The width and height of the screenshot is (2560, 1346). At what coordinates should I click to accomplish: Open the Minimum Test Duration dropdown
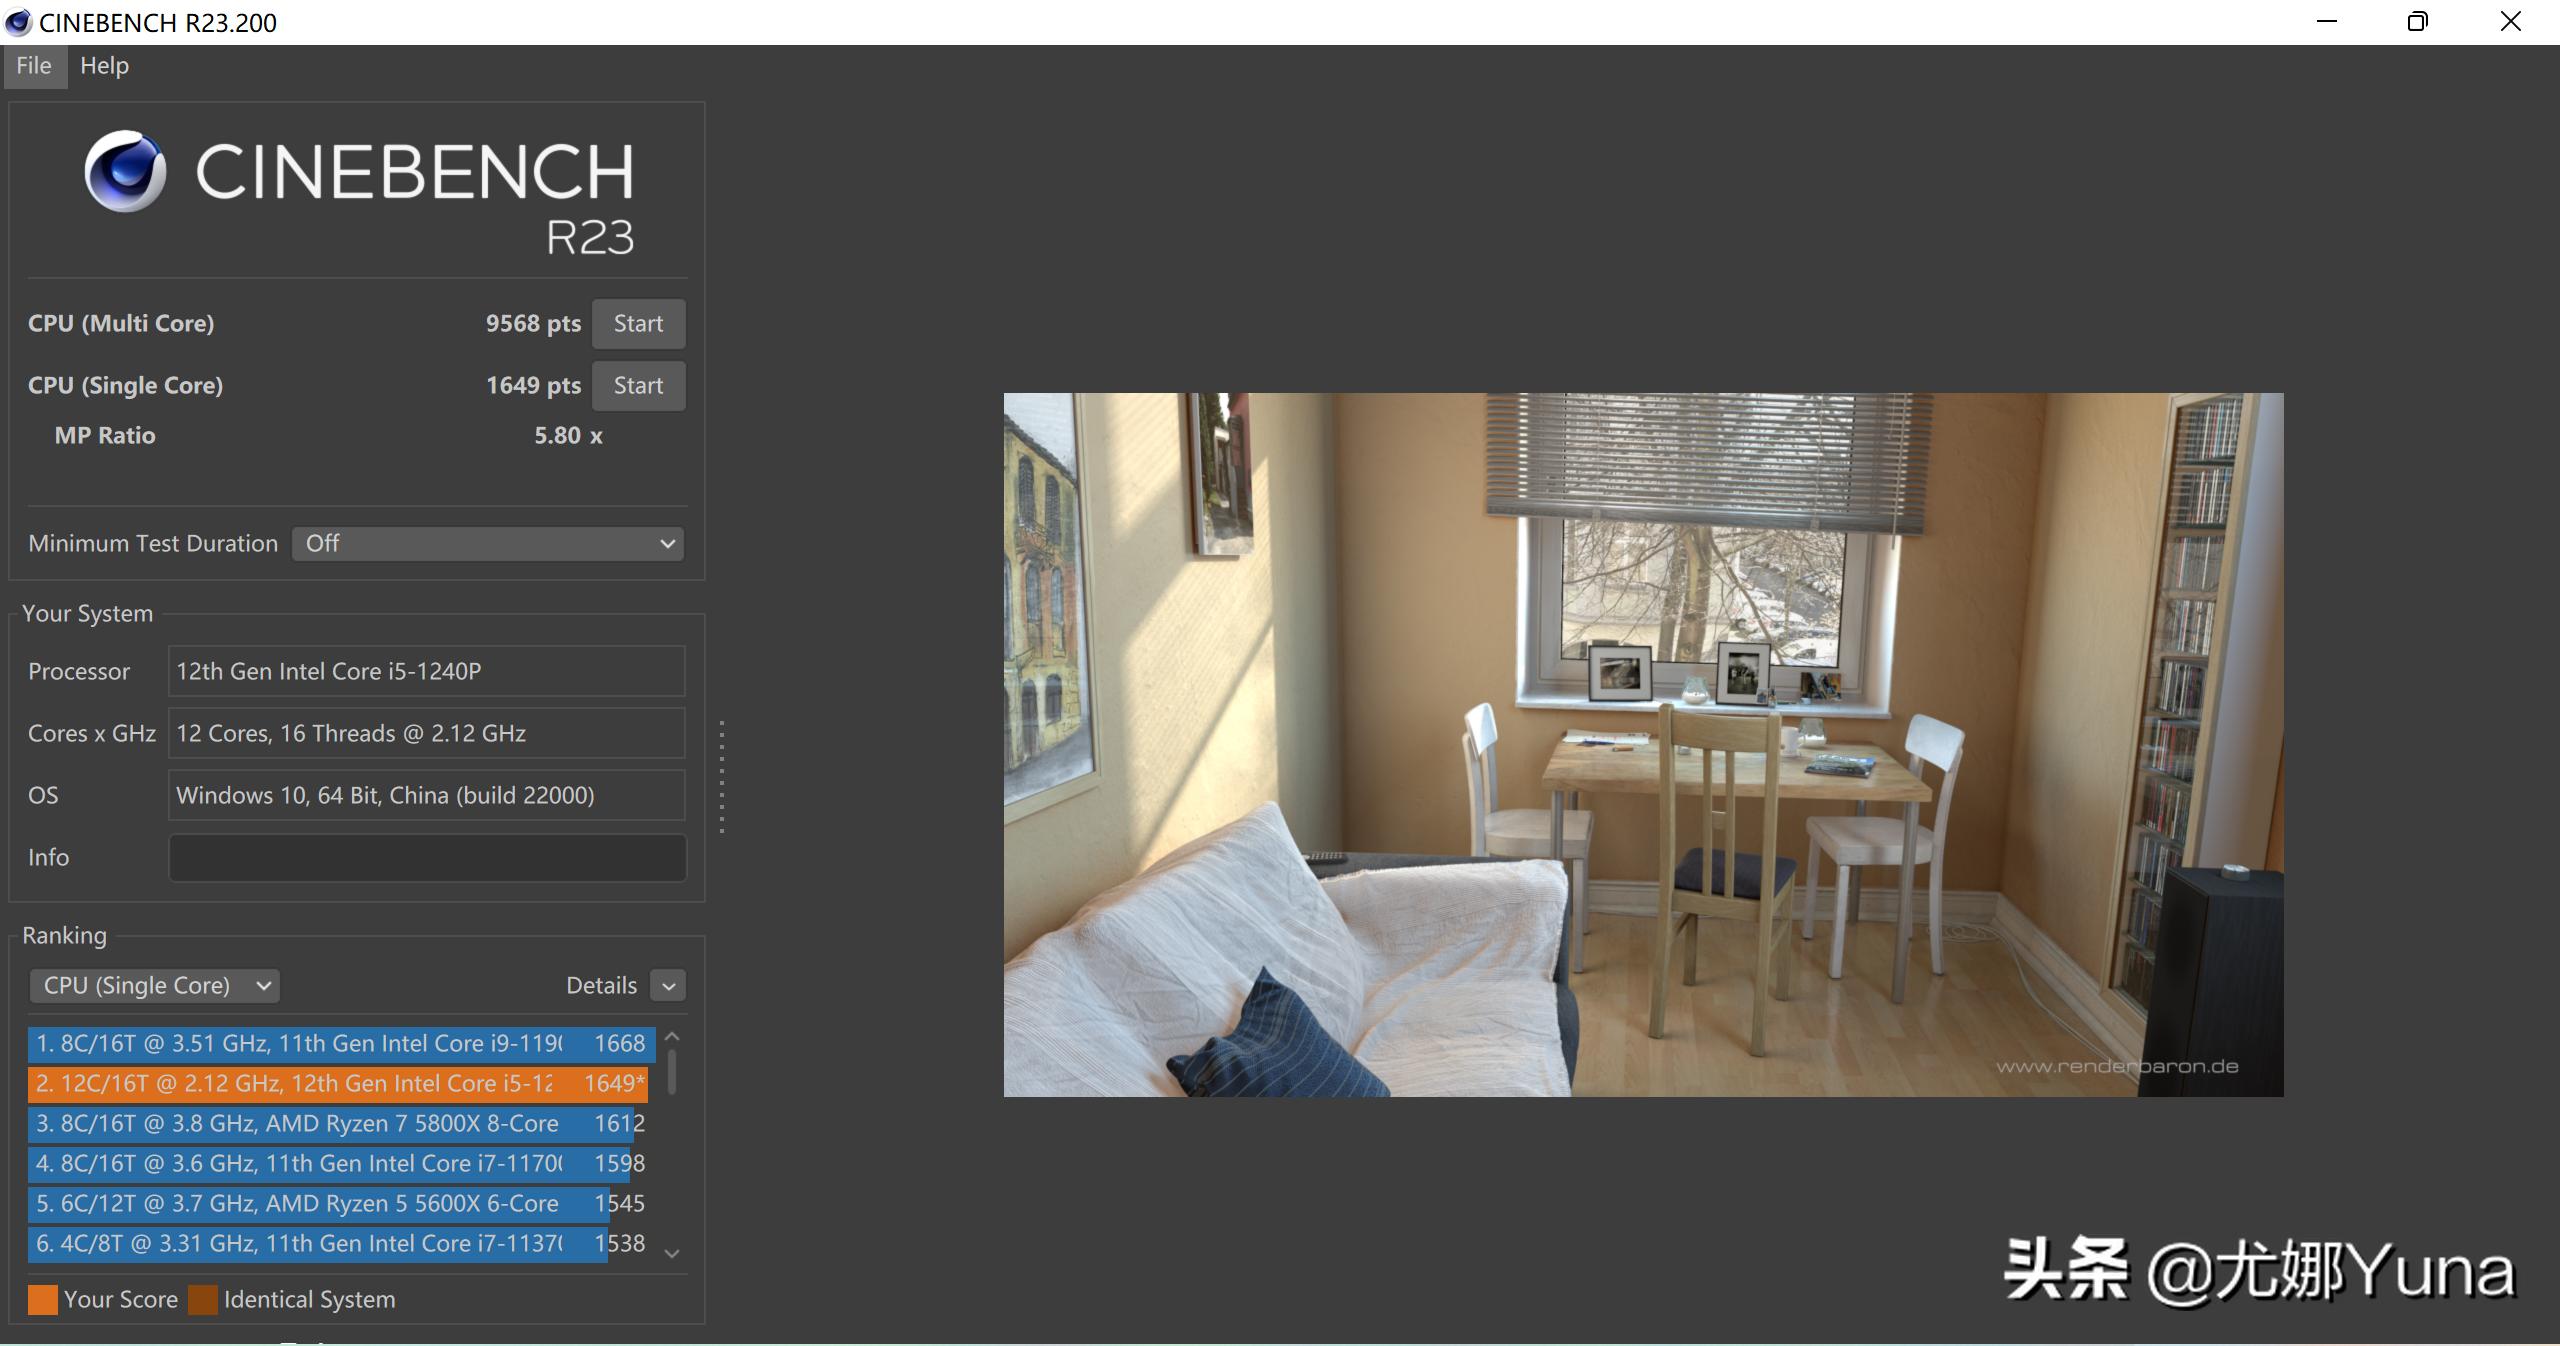pos(488,543)
